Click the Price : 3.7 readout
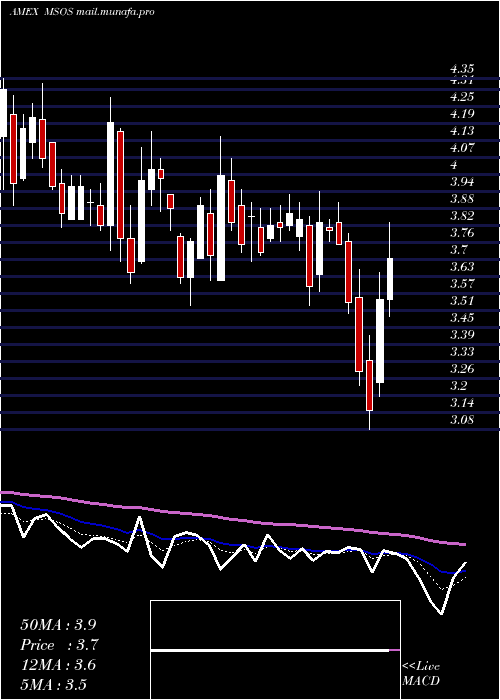Image resolution: width=500 pixels, height=700 pixels. (59, 645)
